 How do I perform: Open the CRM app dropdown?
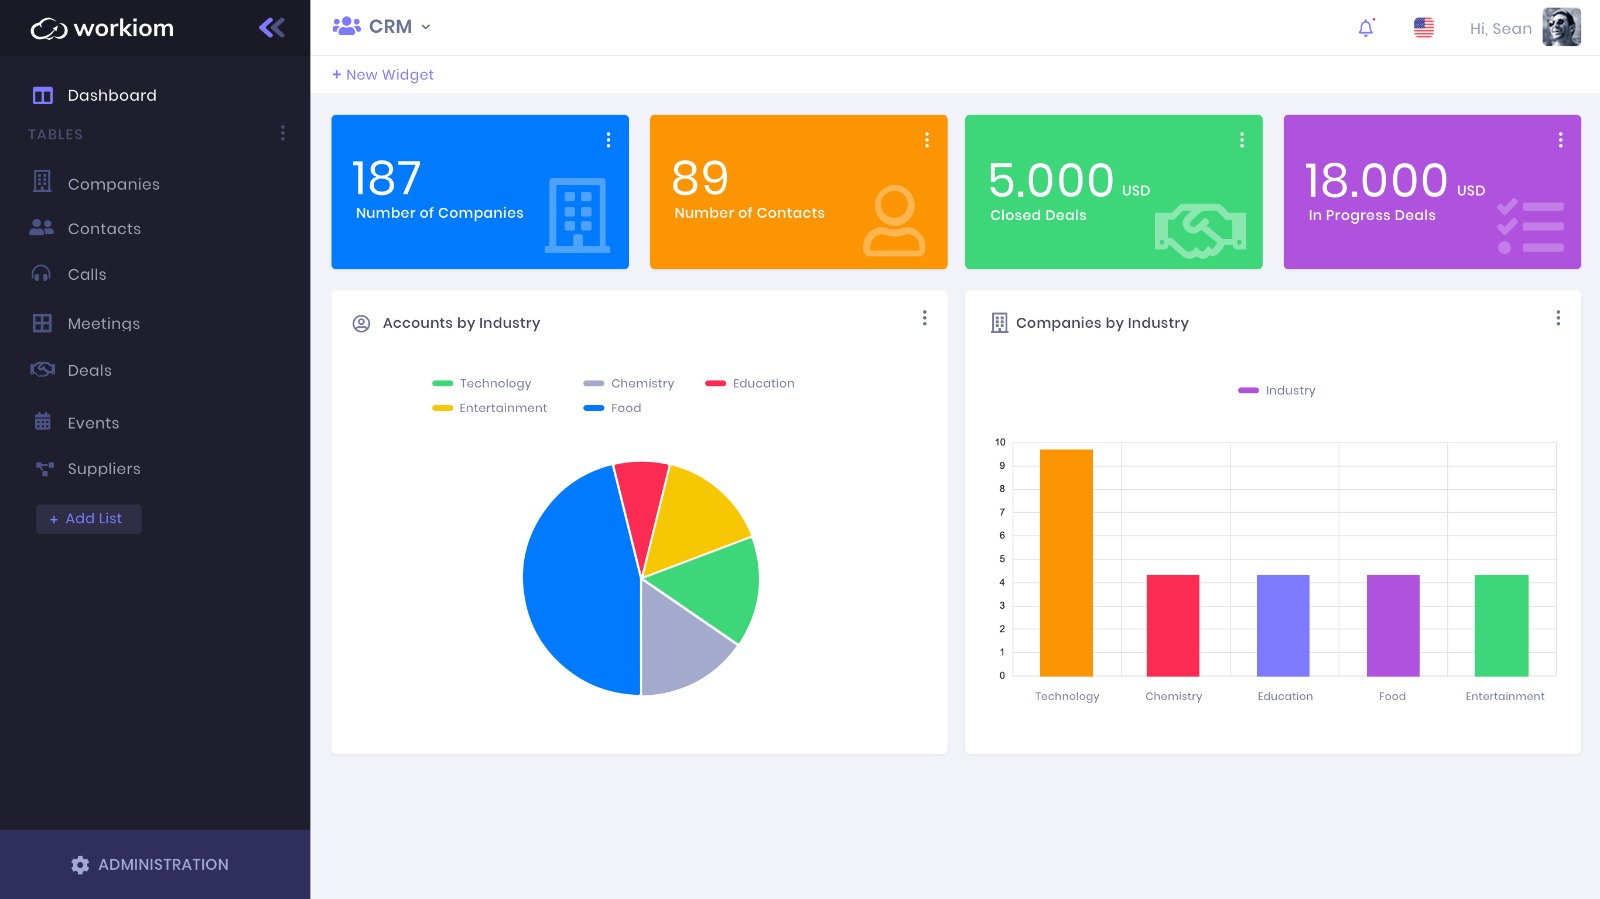click(382, 27)
